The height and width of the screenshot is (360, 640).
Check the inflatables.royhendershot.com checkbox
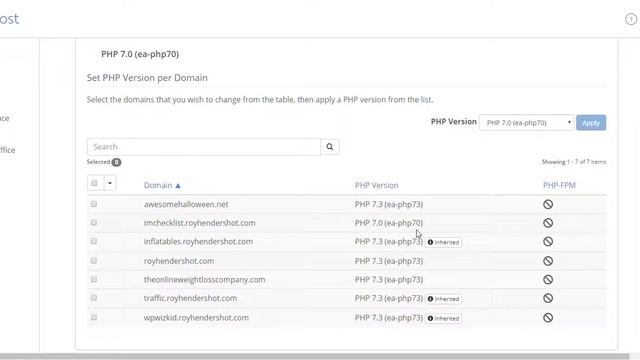click(x=94, y=241)
